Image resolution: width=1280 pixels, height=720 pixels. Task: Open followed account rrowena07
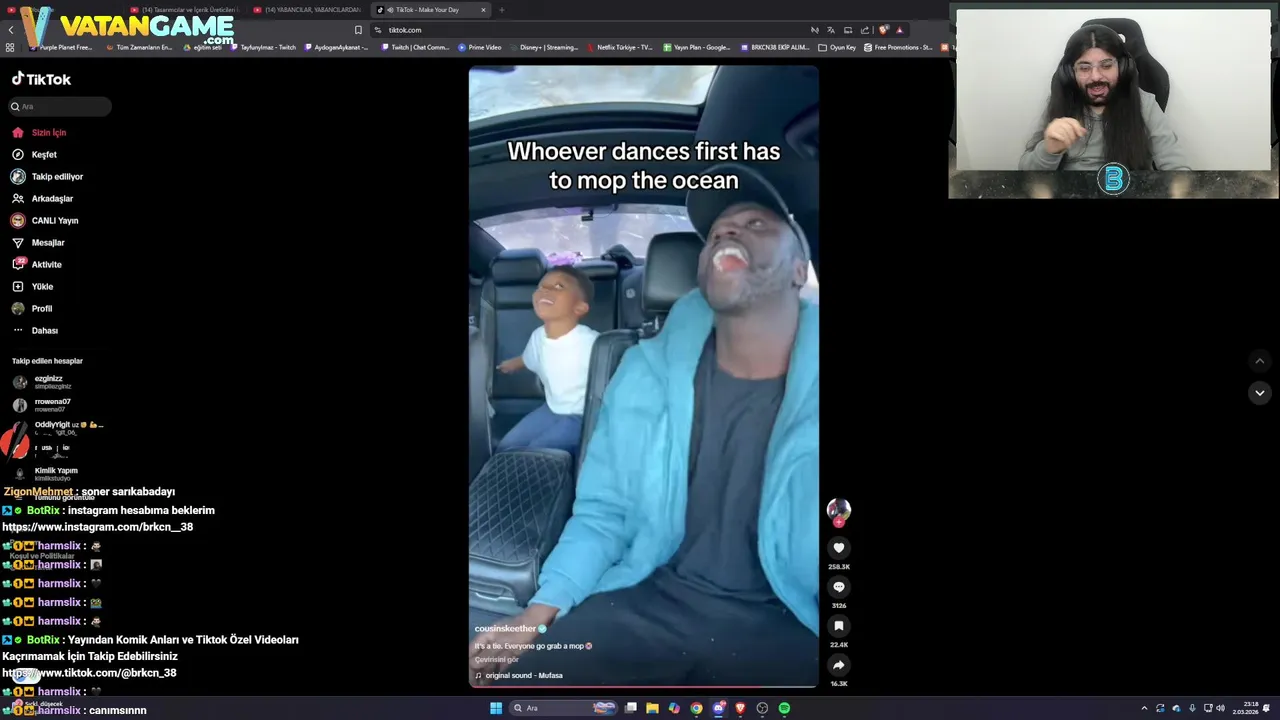click(x=41, y=405)
